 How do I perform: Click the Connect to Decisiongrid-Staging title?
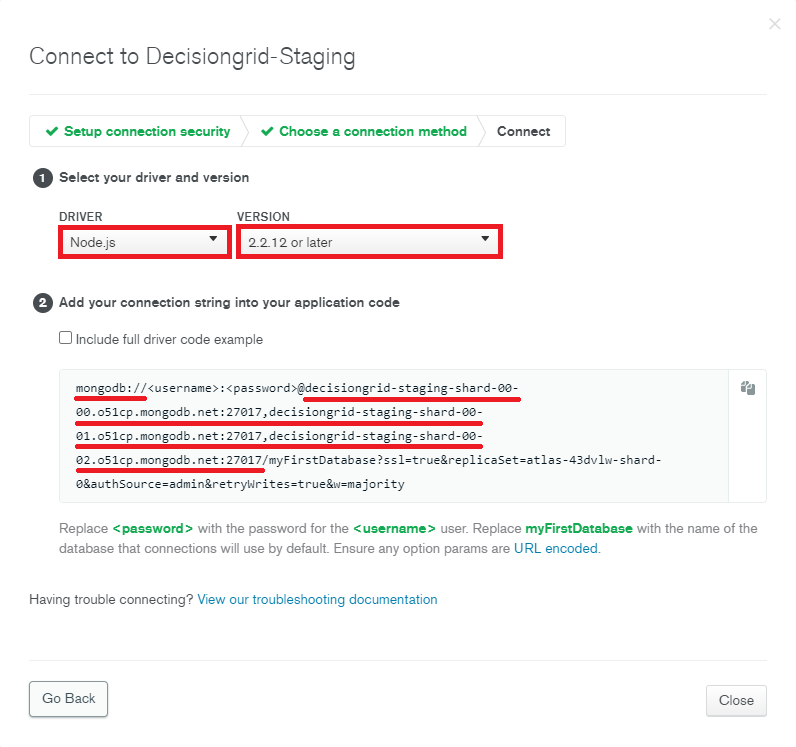click(x=192, y=56)
